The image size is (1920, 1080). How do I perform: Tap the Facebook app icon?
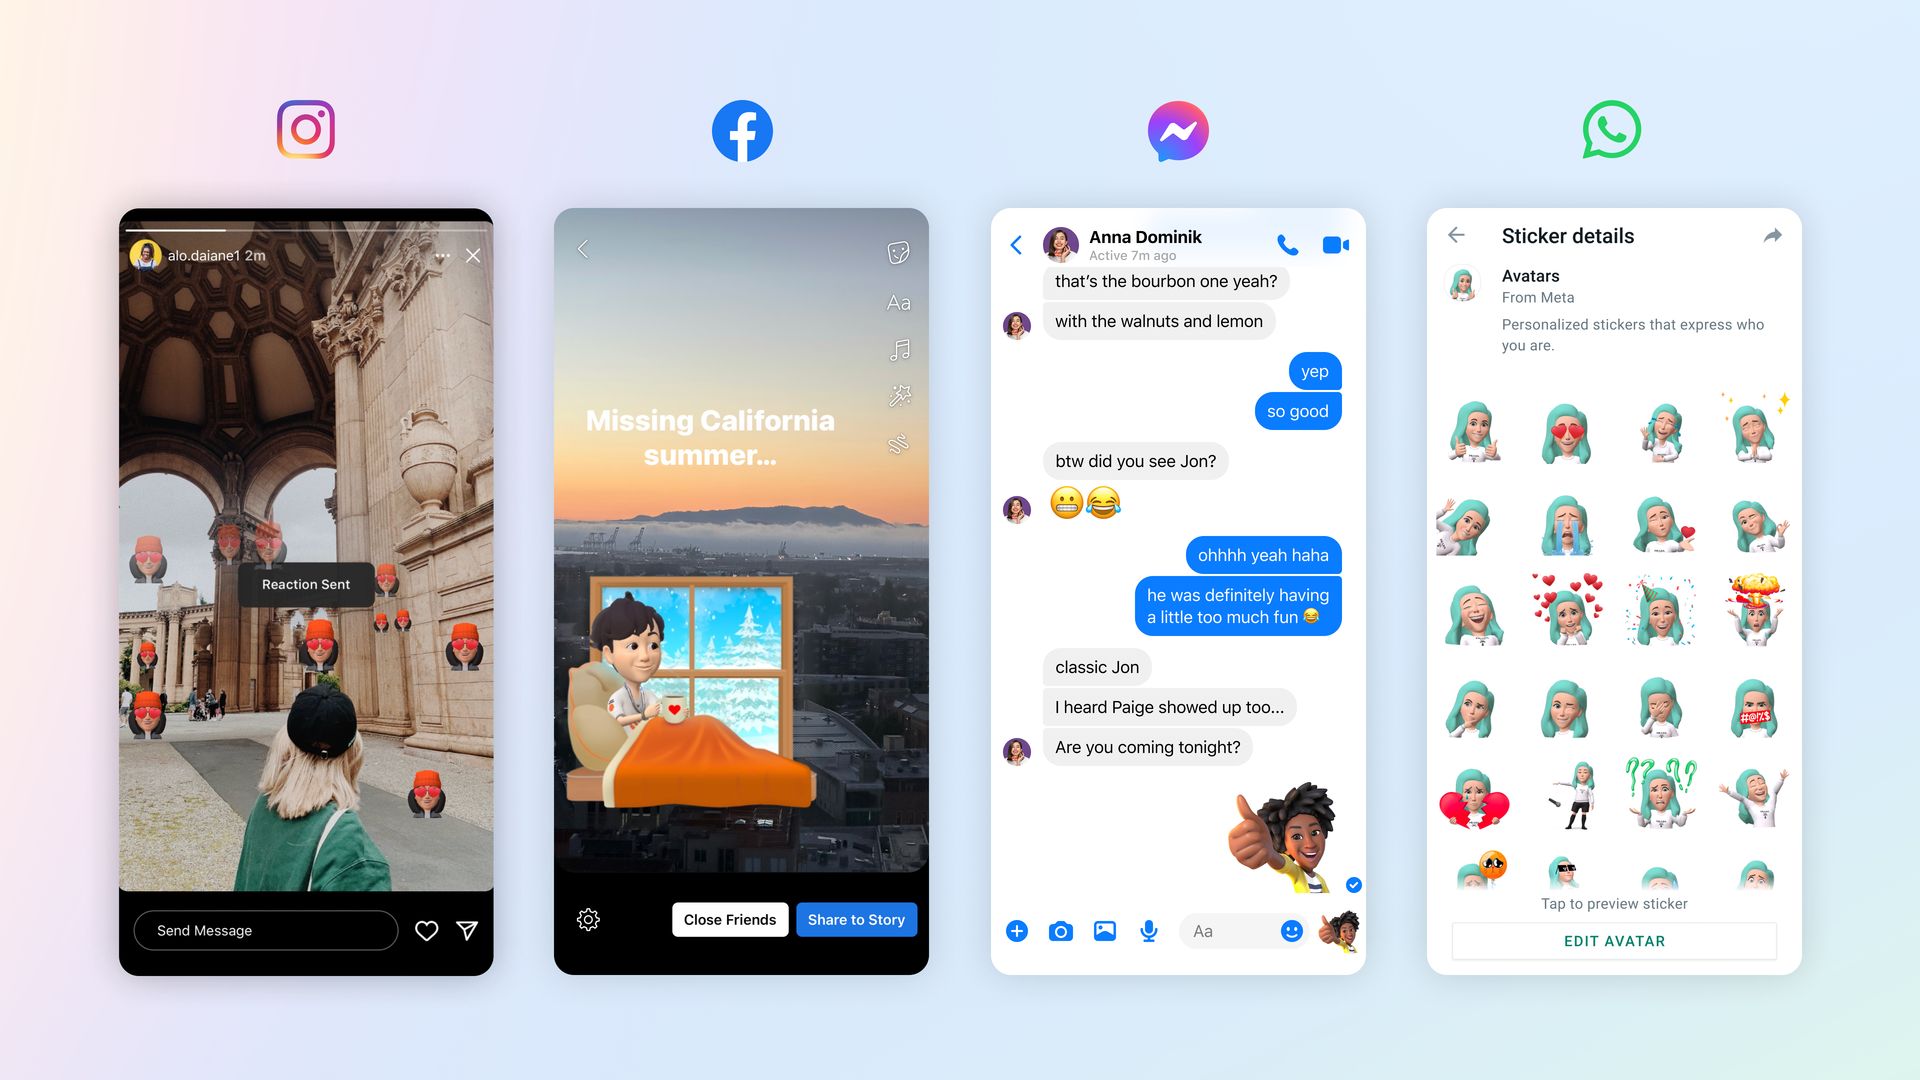click(742, 129)
